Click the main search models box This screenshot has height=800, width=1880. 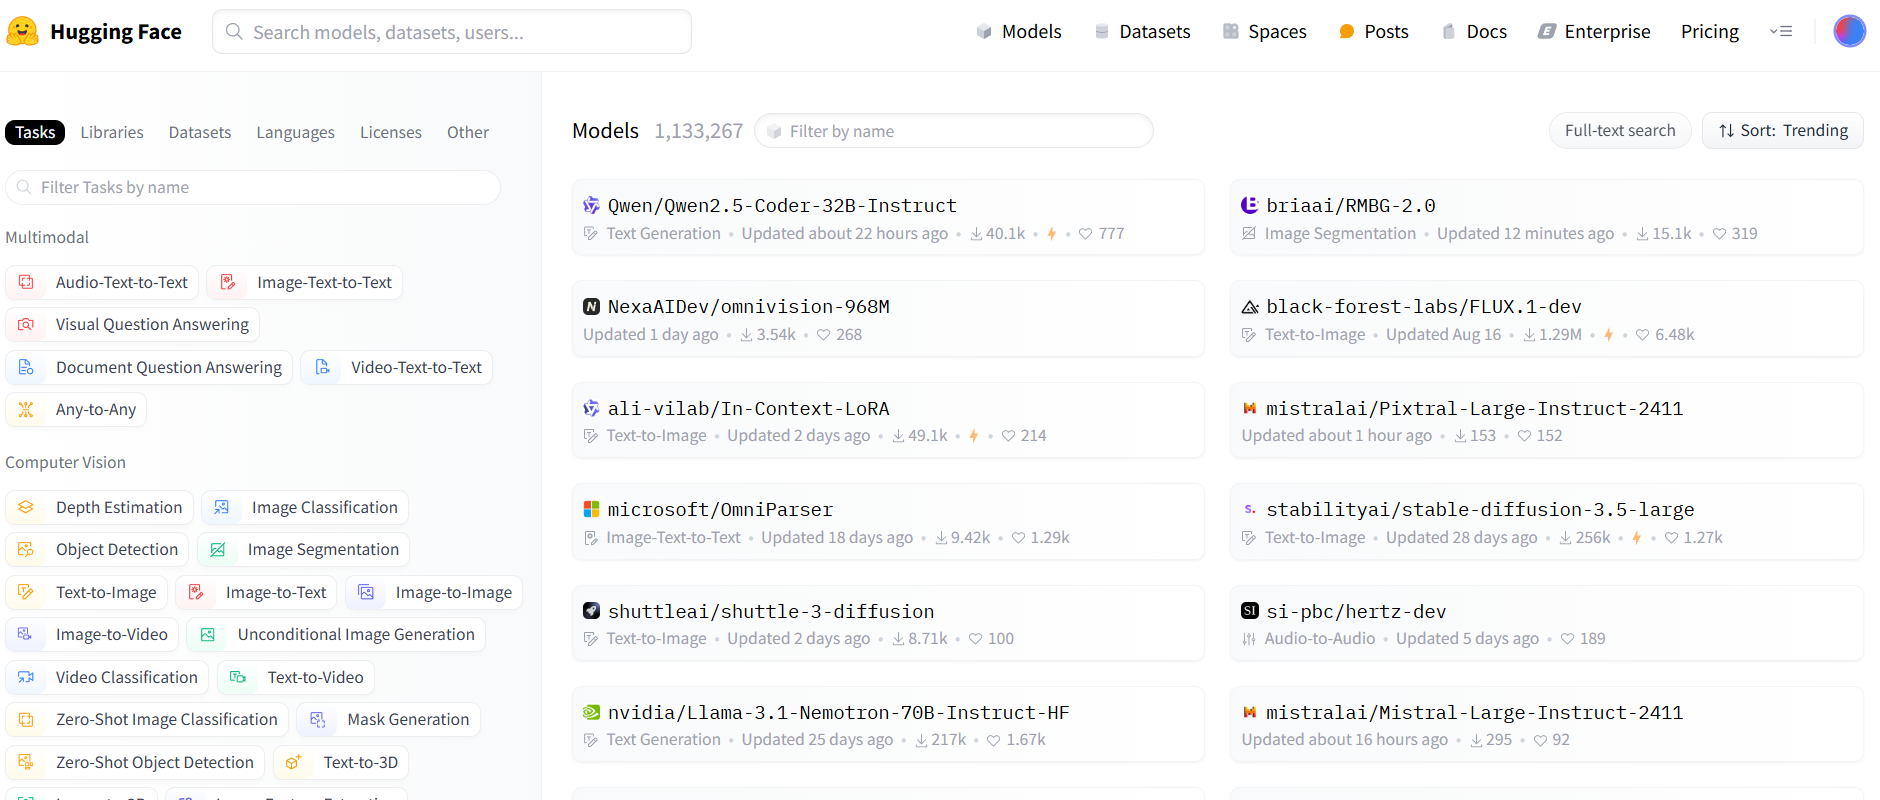(452, 32)
